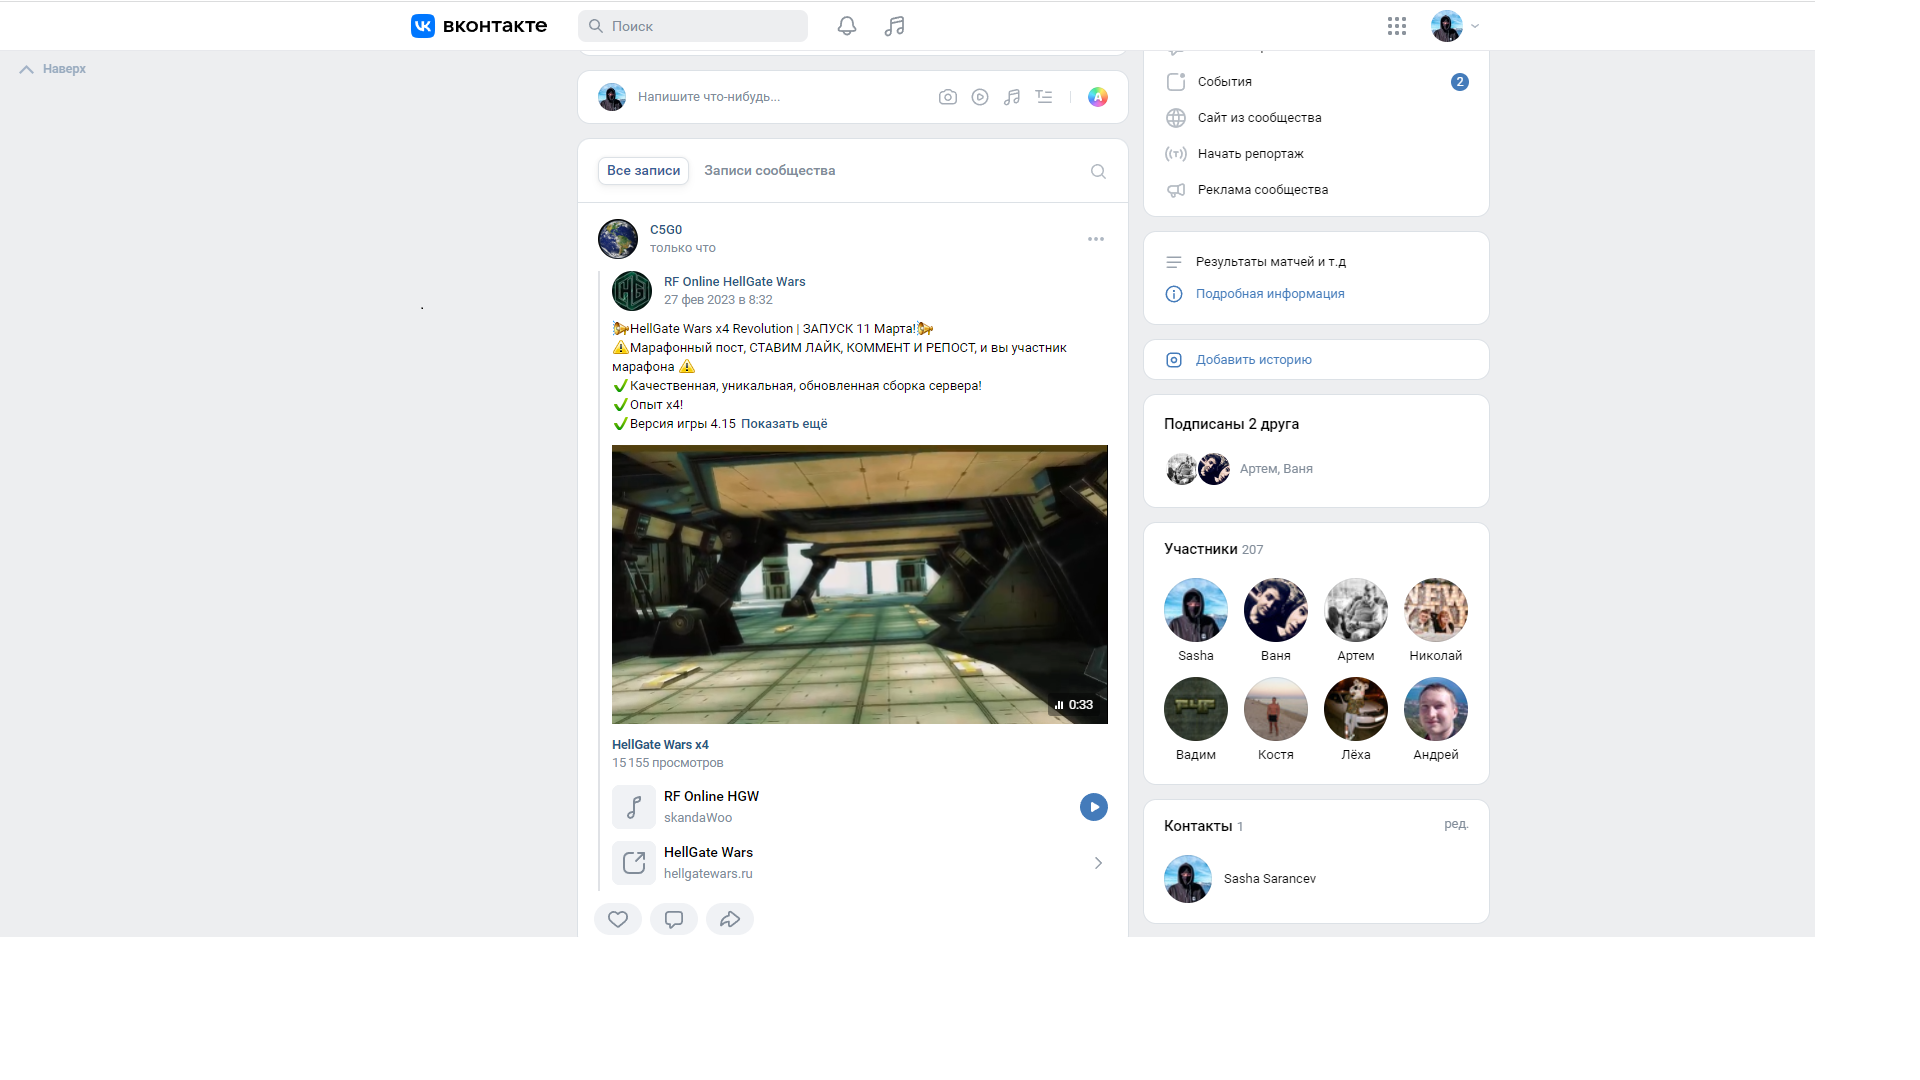Open friend names Артем, Ваня

tap(1276, 469)
